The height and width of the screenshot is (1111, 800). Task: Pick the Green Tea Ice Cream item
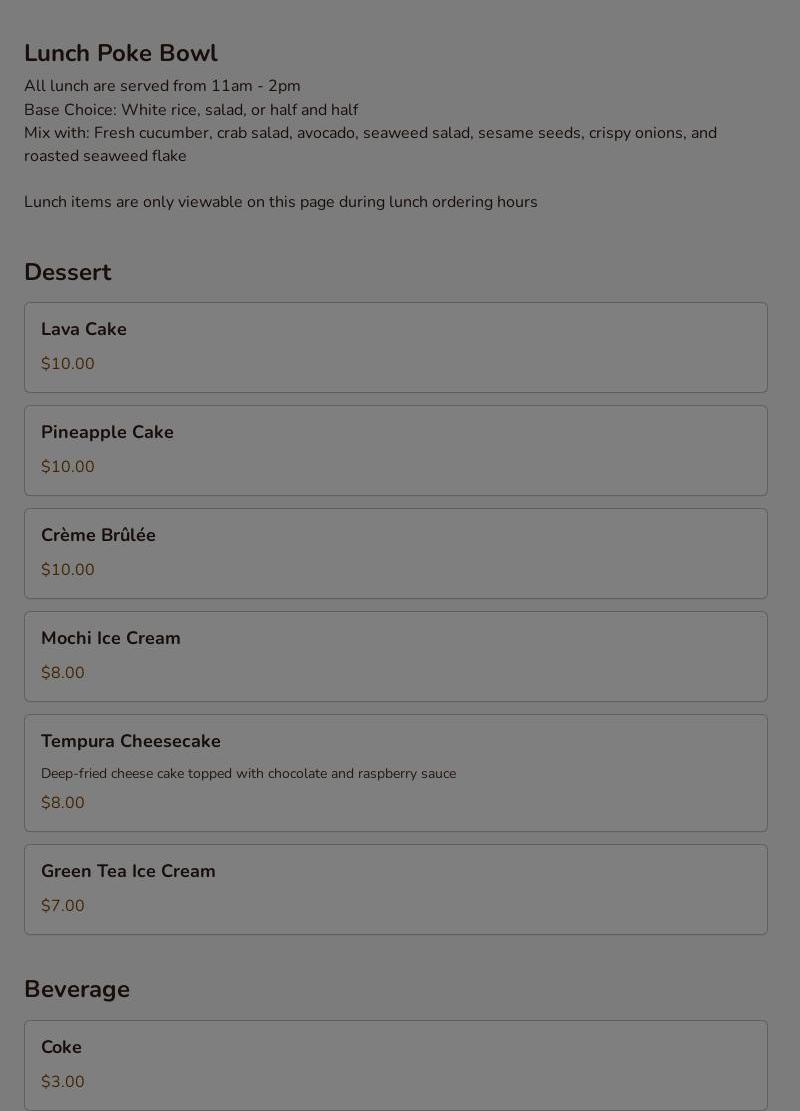(x=395, y=889)
